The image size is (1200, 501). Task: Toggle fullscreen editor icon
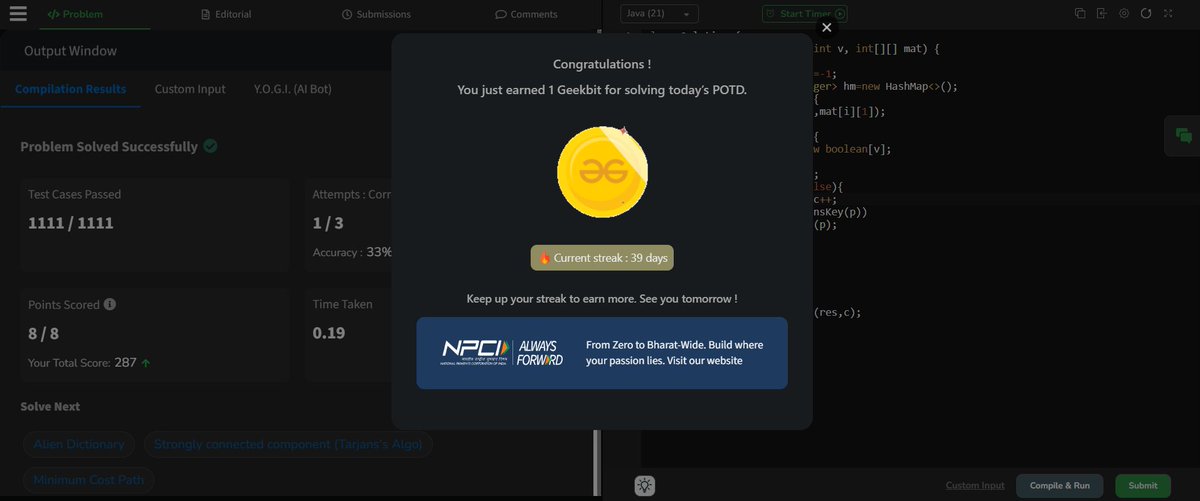coord(1169,14)
